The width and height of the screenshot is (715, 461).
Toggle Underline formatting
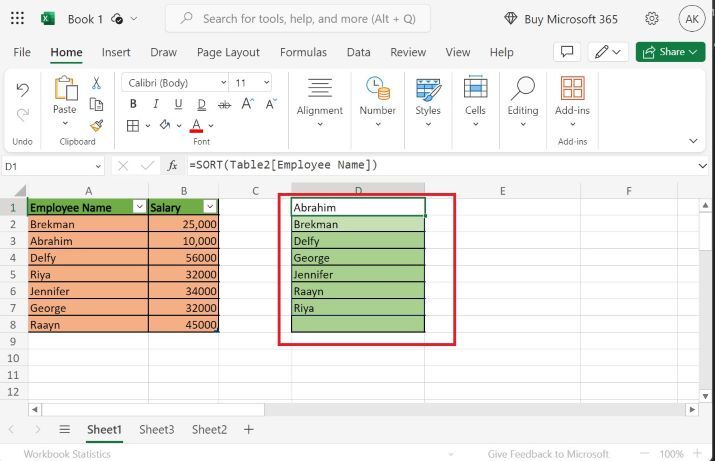178,104
